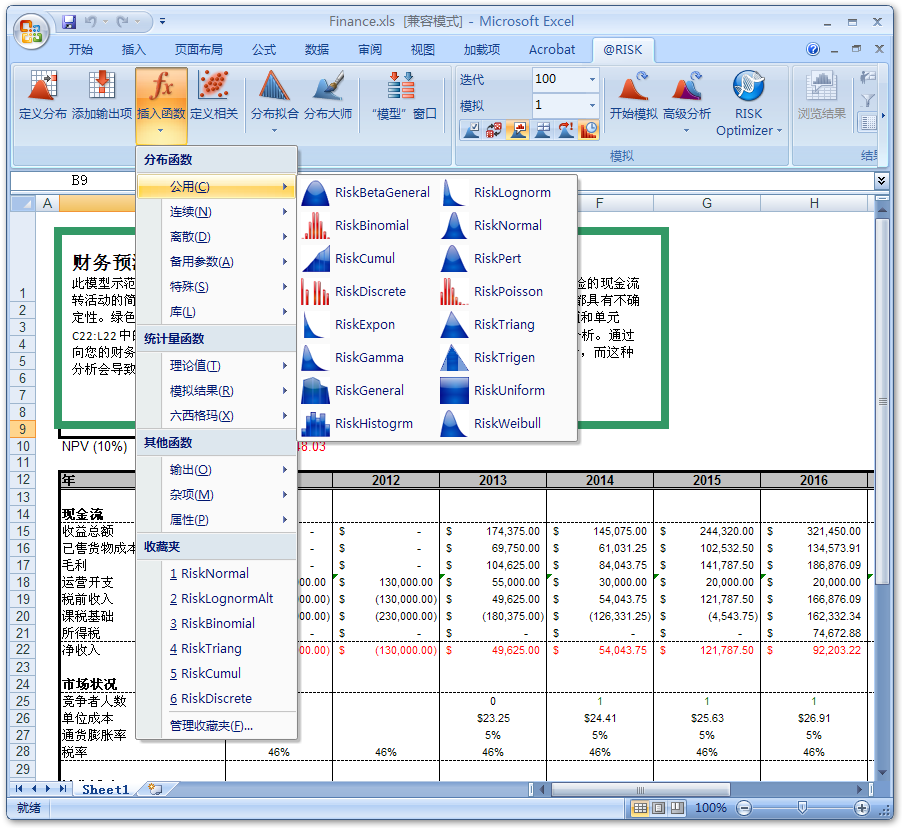Toggle the summary results window button
This screenshot has width=902, height=828.
[542, 131]
